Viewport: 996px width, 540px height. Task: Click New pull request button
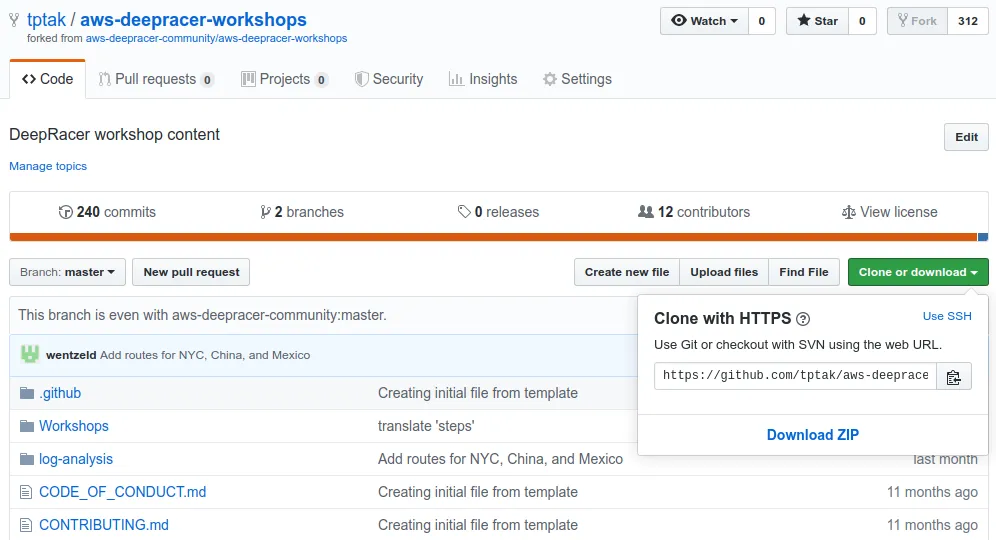click(x=191, y=273)
